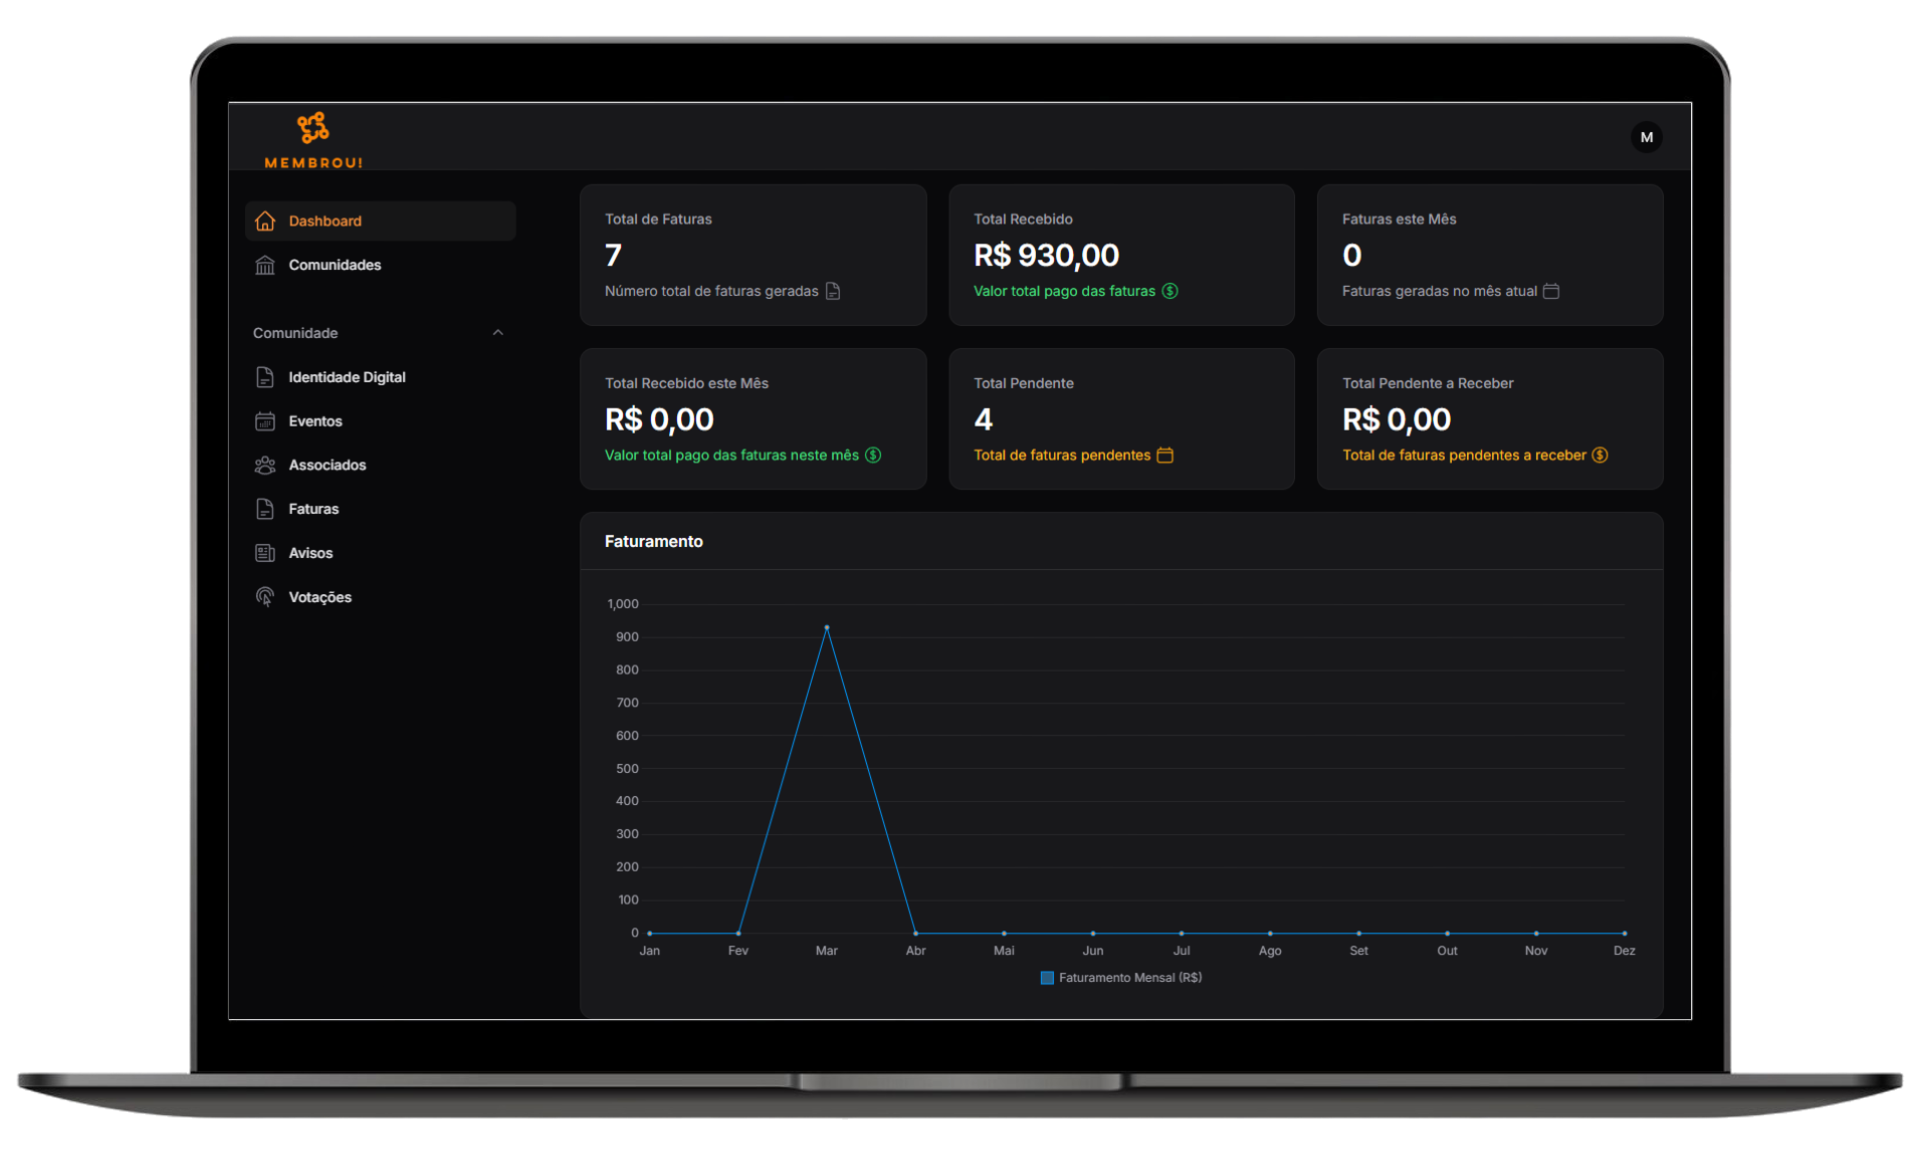Screen dimensions: 1920x1174
Task: Click the Comunidades building icon
Action: (264, 265)
